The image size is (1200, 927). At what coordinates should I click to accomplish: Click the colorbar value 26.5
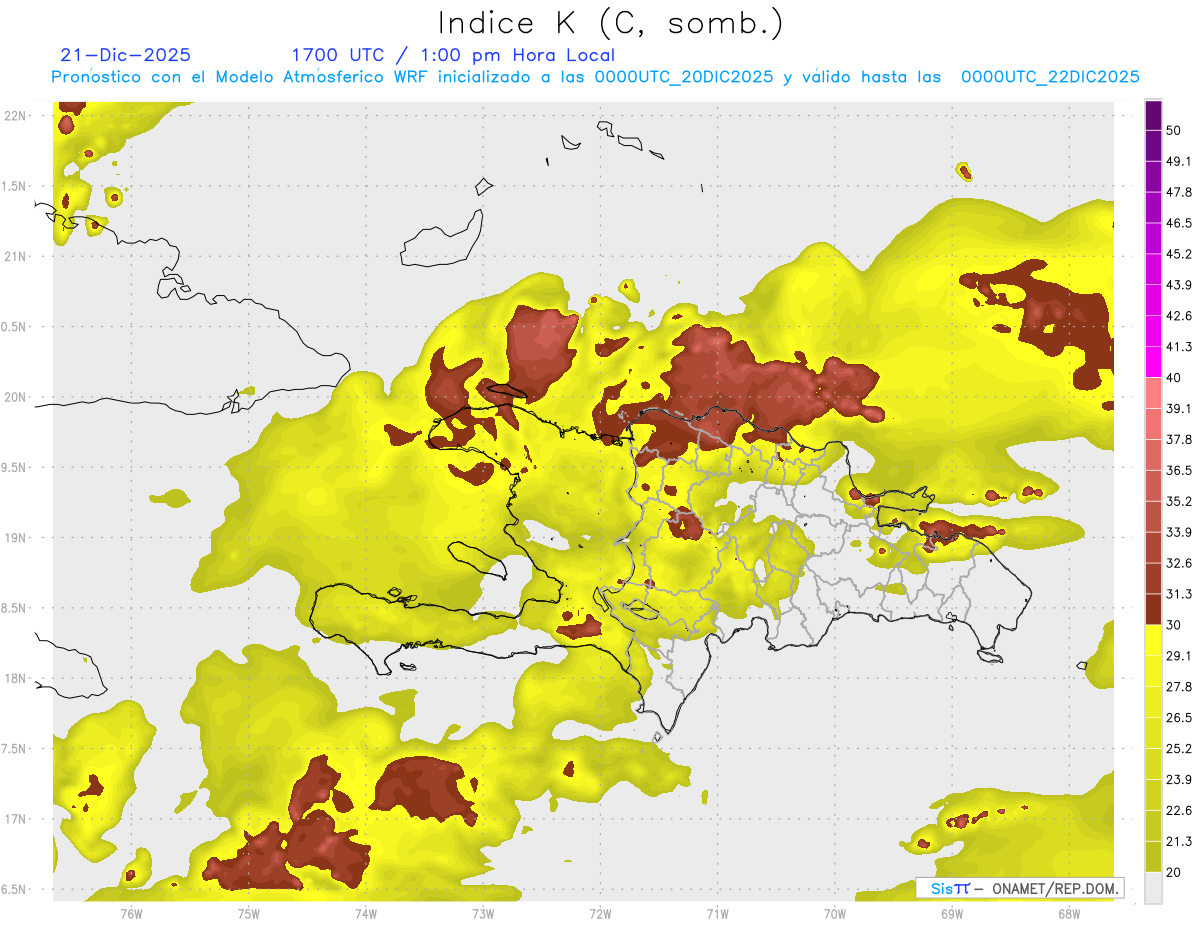(x=1178, y=718)
